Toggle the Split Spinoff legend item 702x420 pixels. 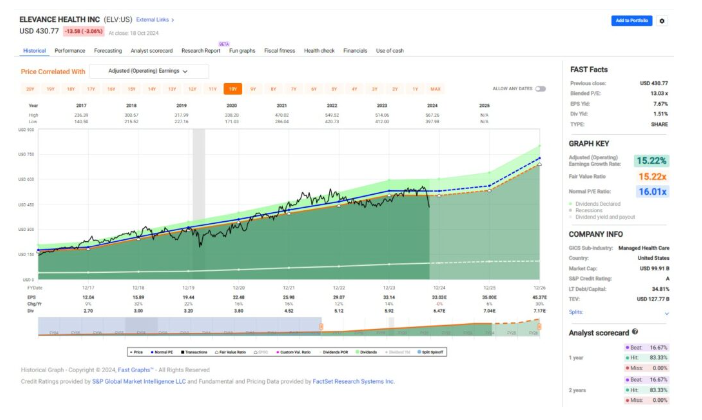coord(430,352)
